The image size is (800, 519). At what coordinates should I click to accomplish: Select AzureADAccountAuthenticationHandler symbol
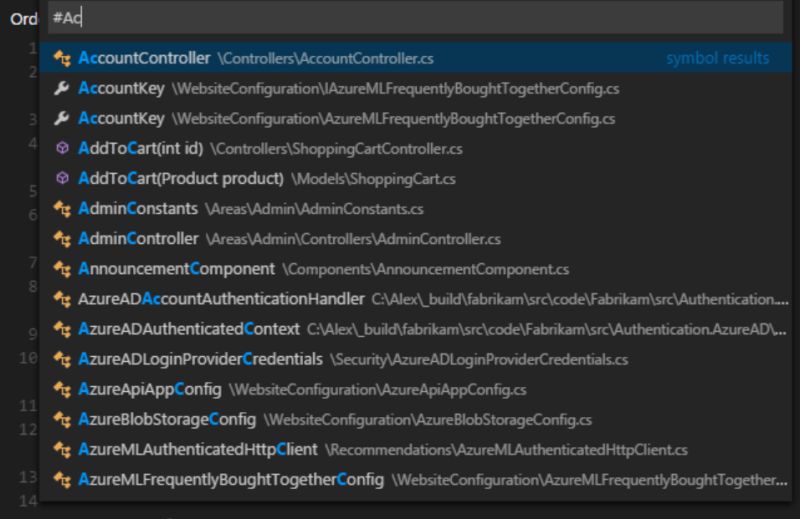415,299
